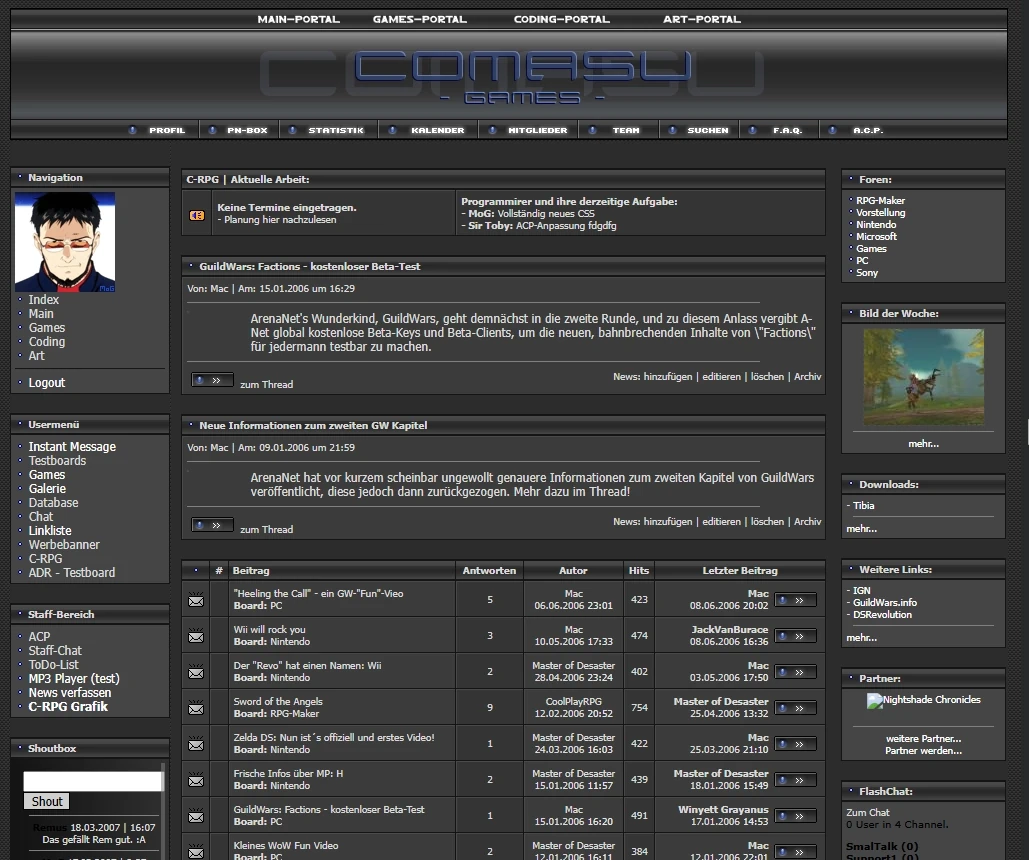Switch to the MAIN-PORTAL tab

pos(299,20)
